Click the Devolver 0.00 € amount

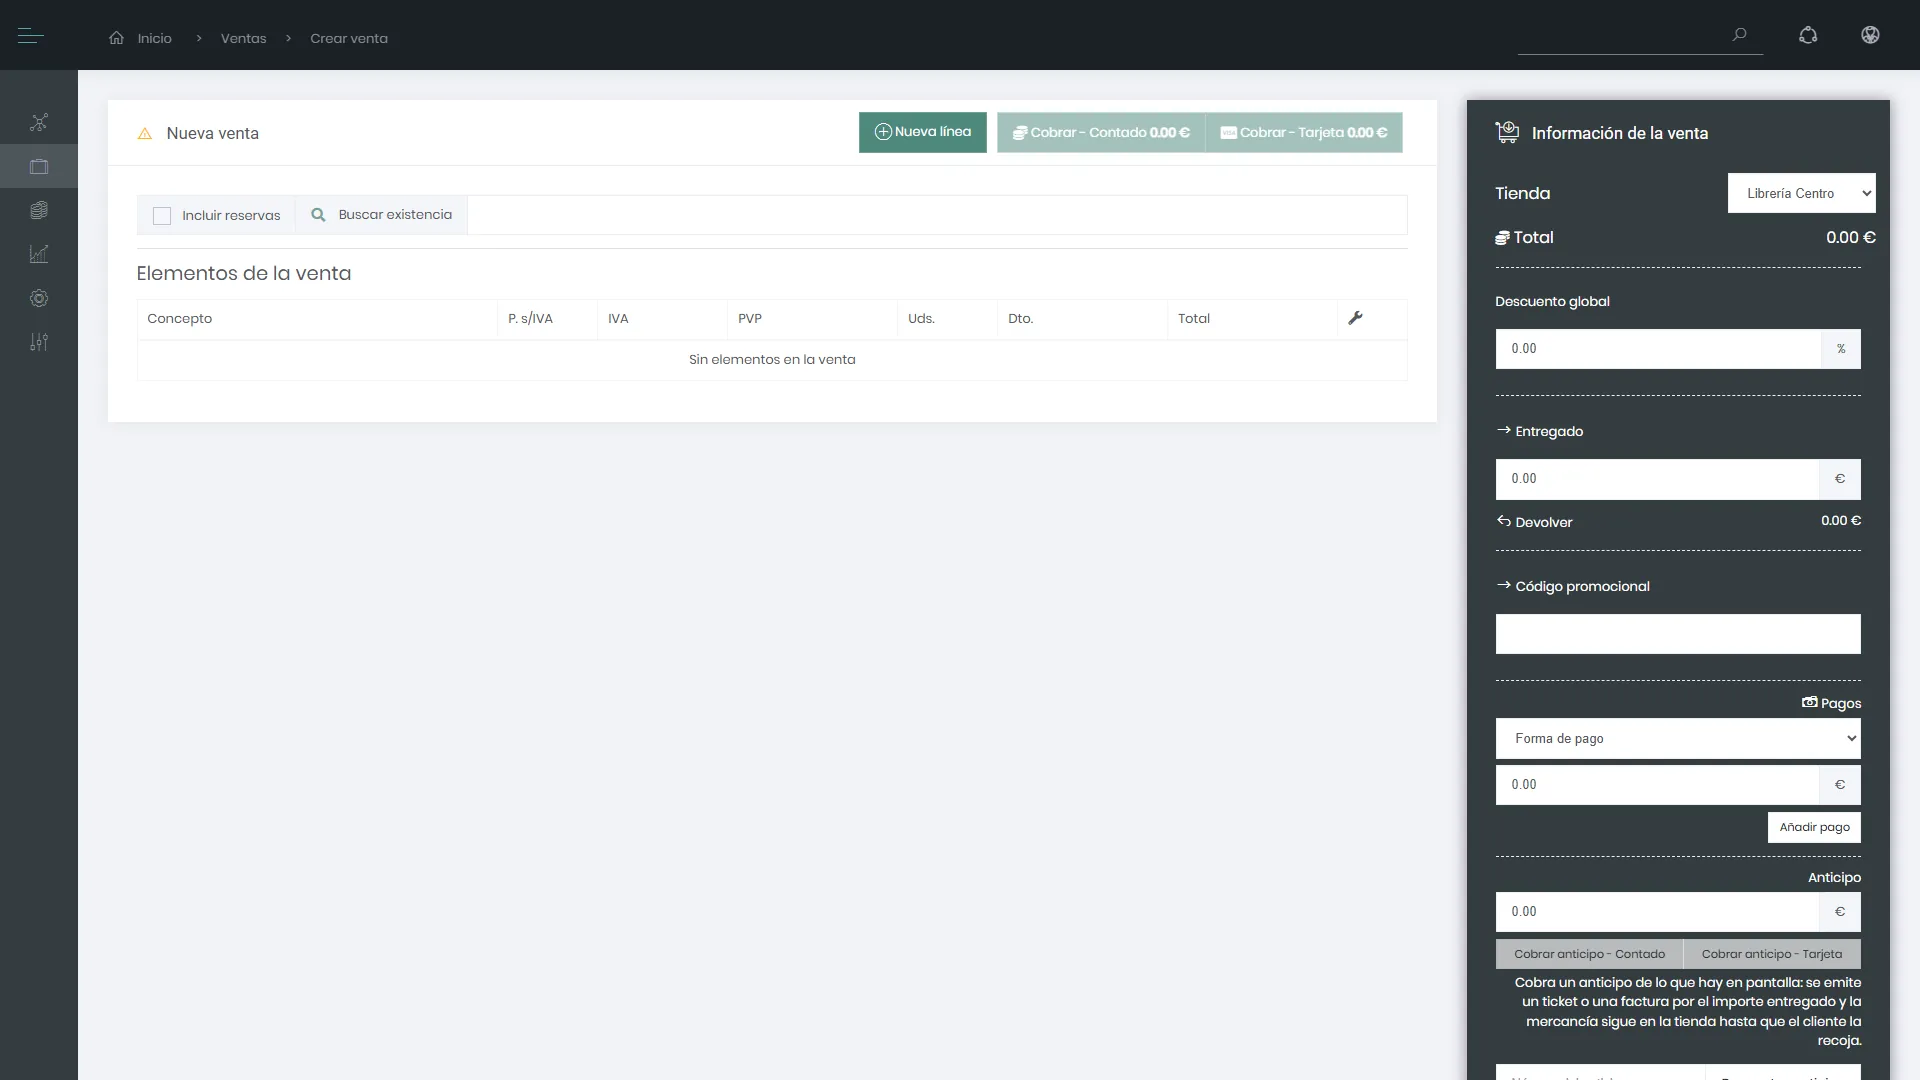click(x=1841, y=521)
